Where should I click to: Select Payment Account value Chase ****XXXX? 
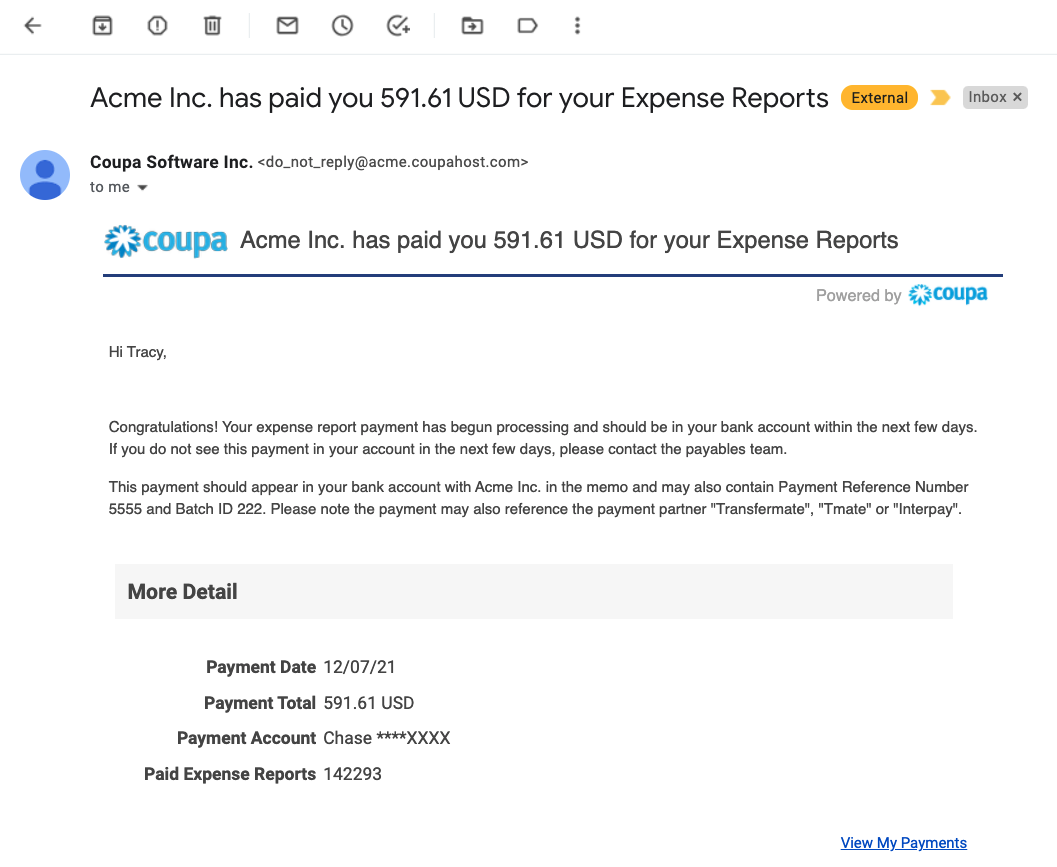click(x=387, y=738)
